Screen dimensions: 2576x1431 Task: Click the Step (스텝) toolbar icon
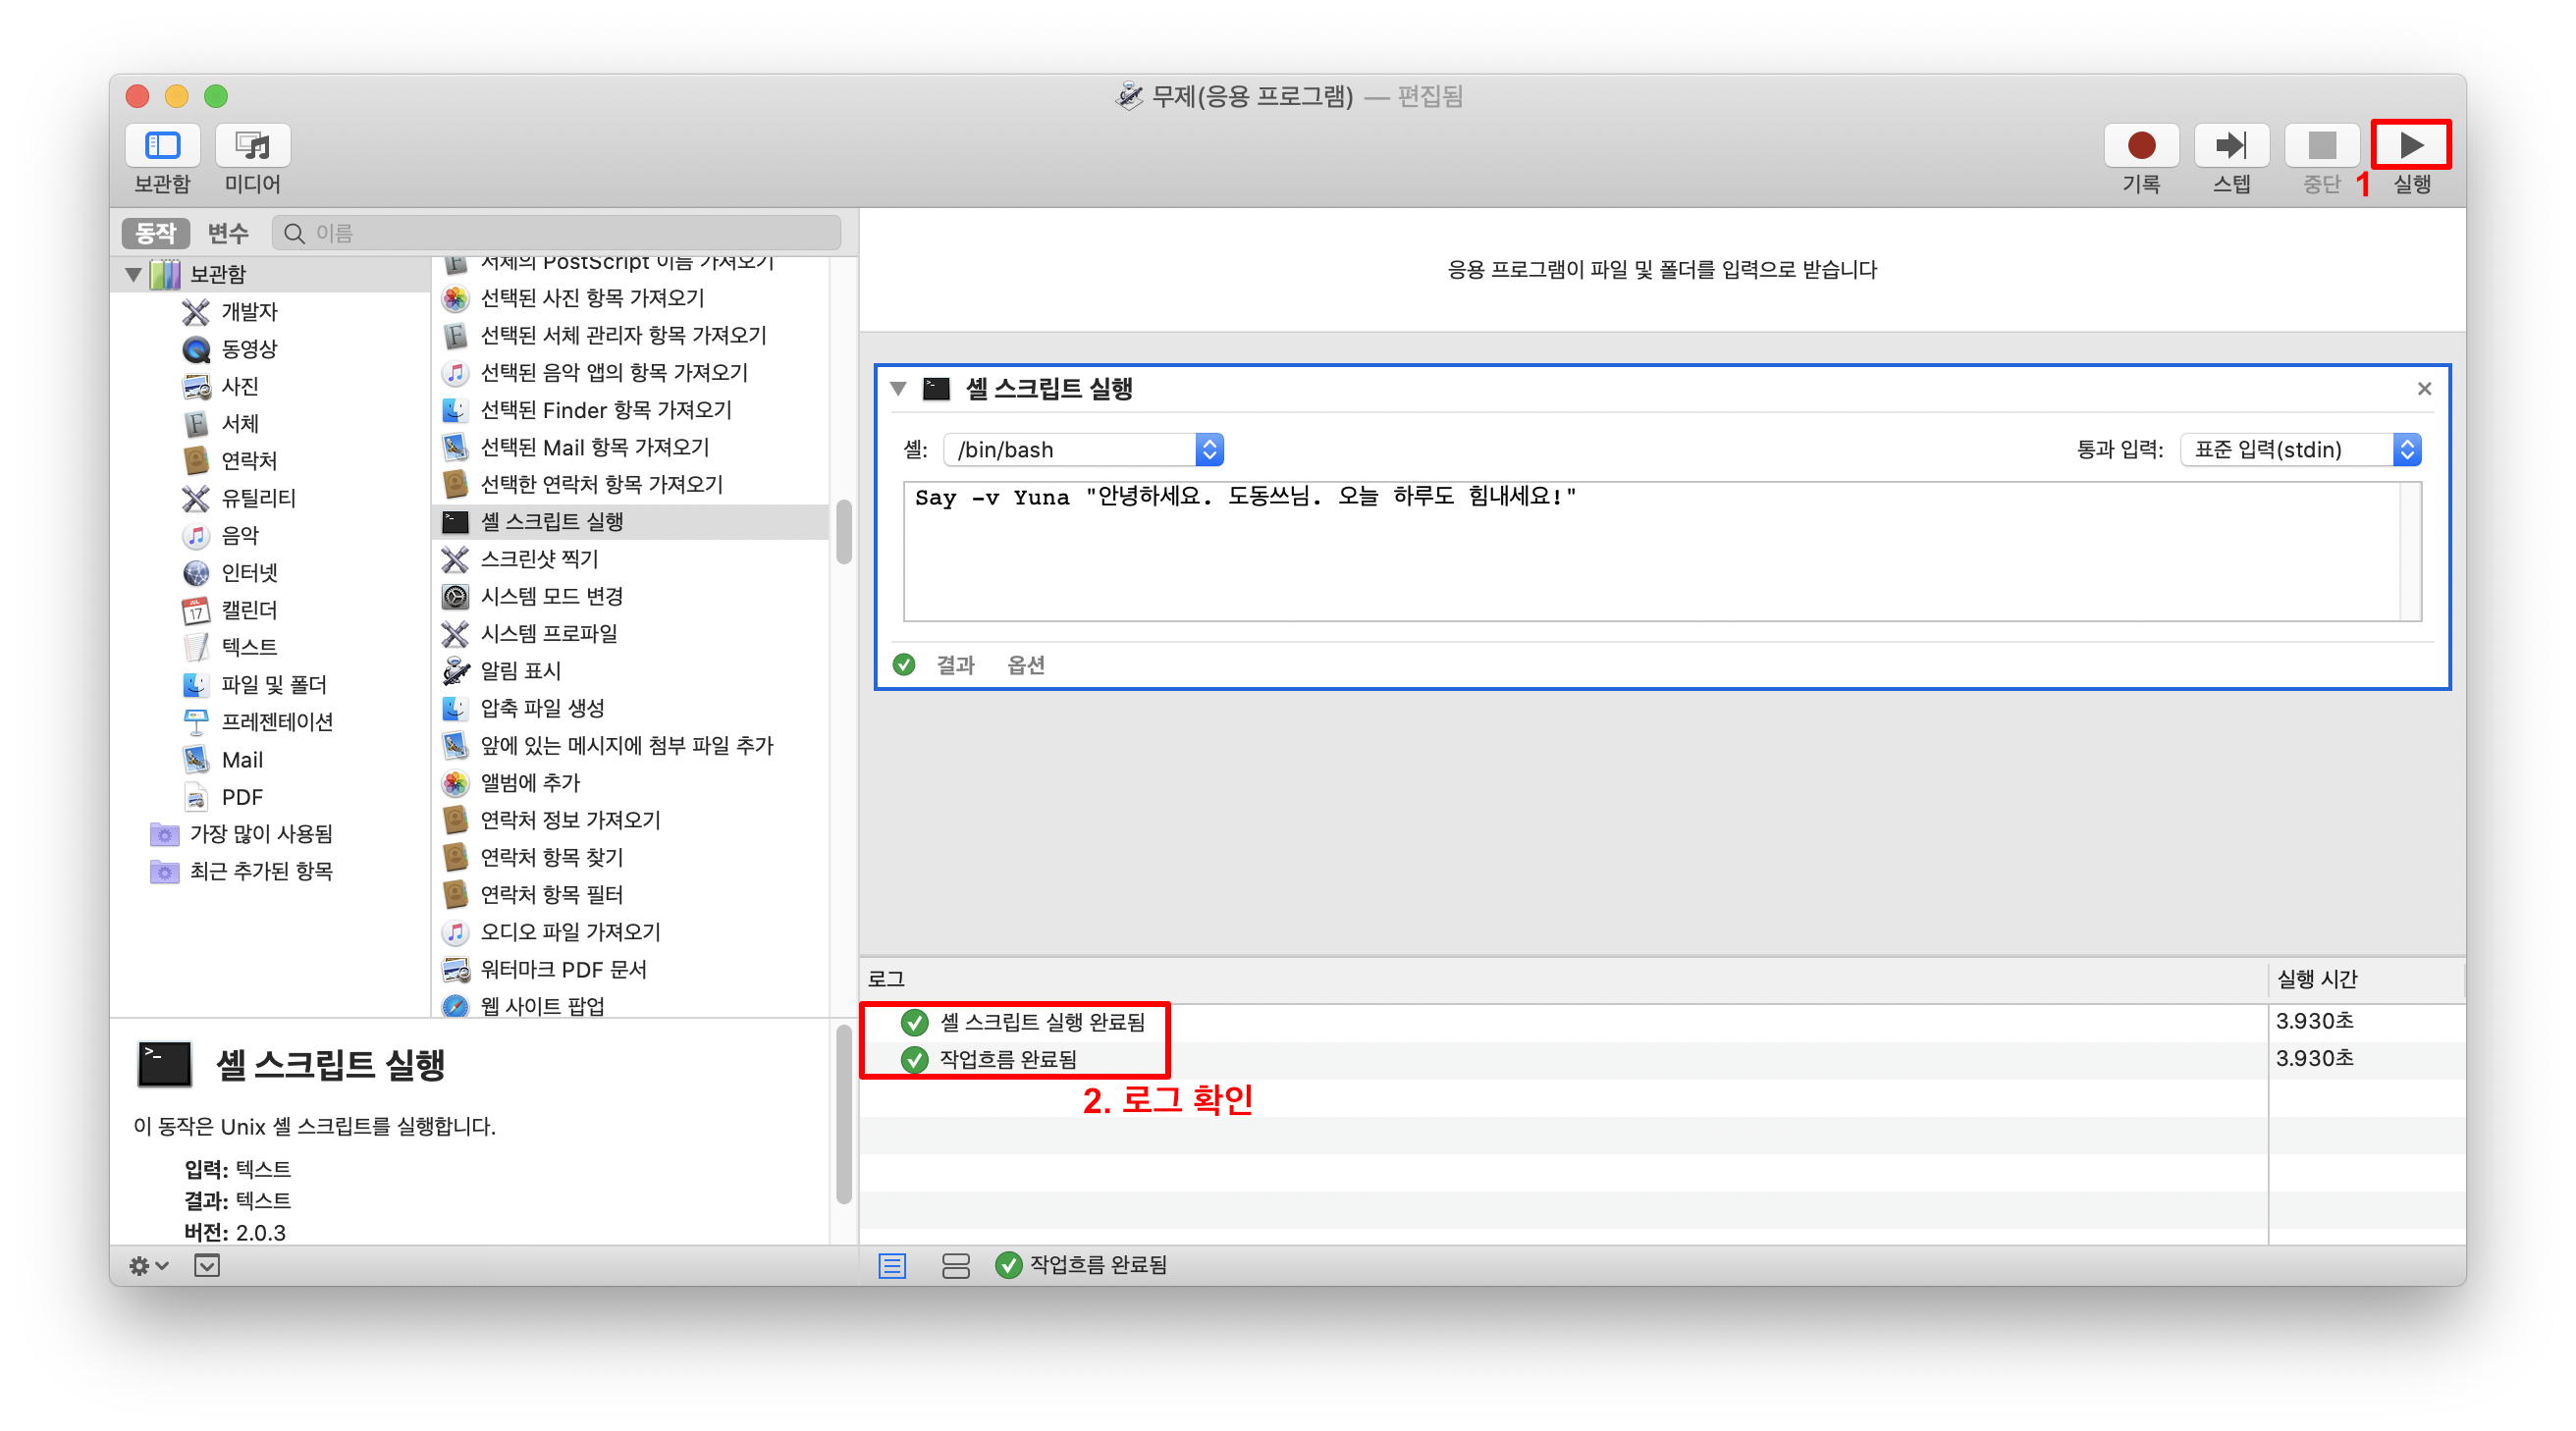[x=2230, y=146]
